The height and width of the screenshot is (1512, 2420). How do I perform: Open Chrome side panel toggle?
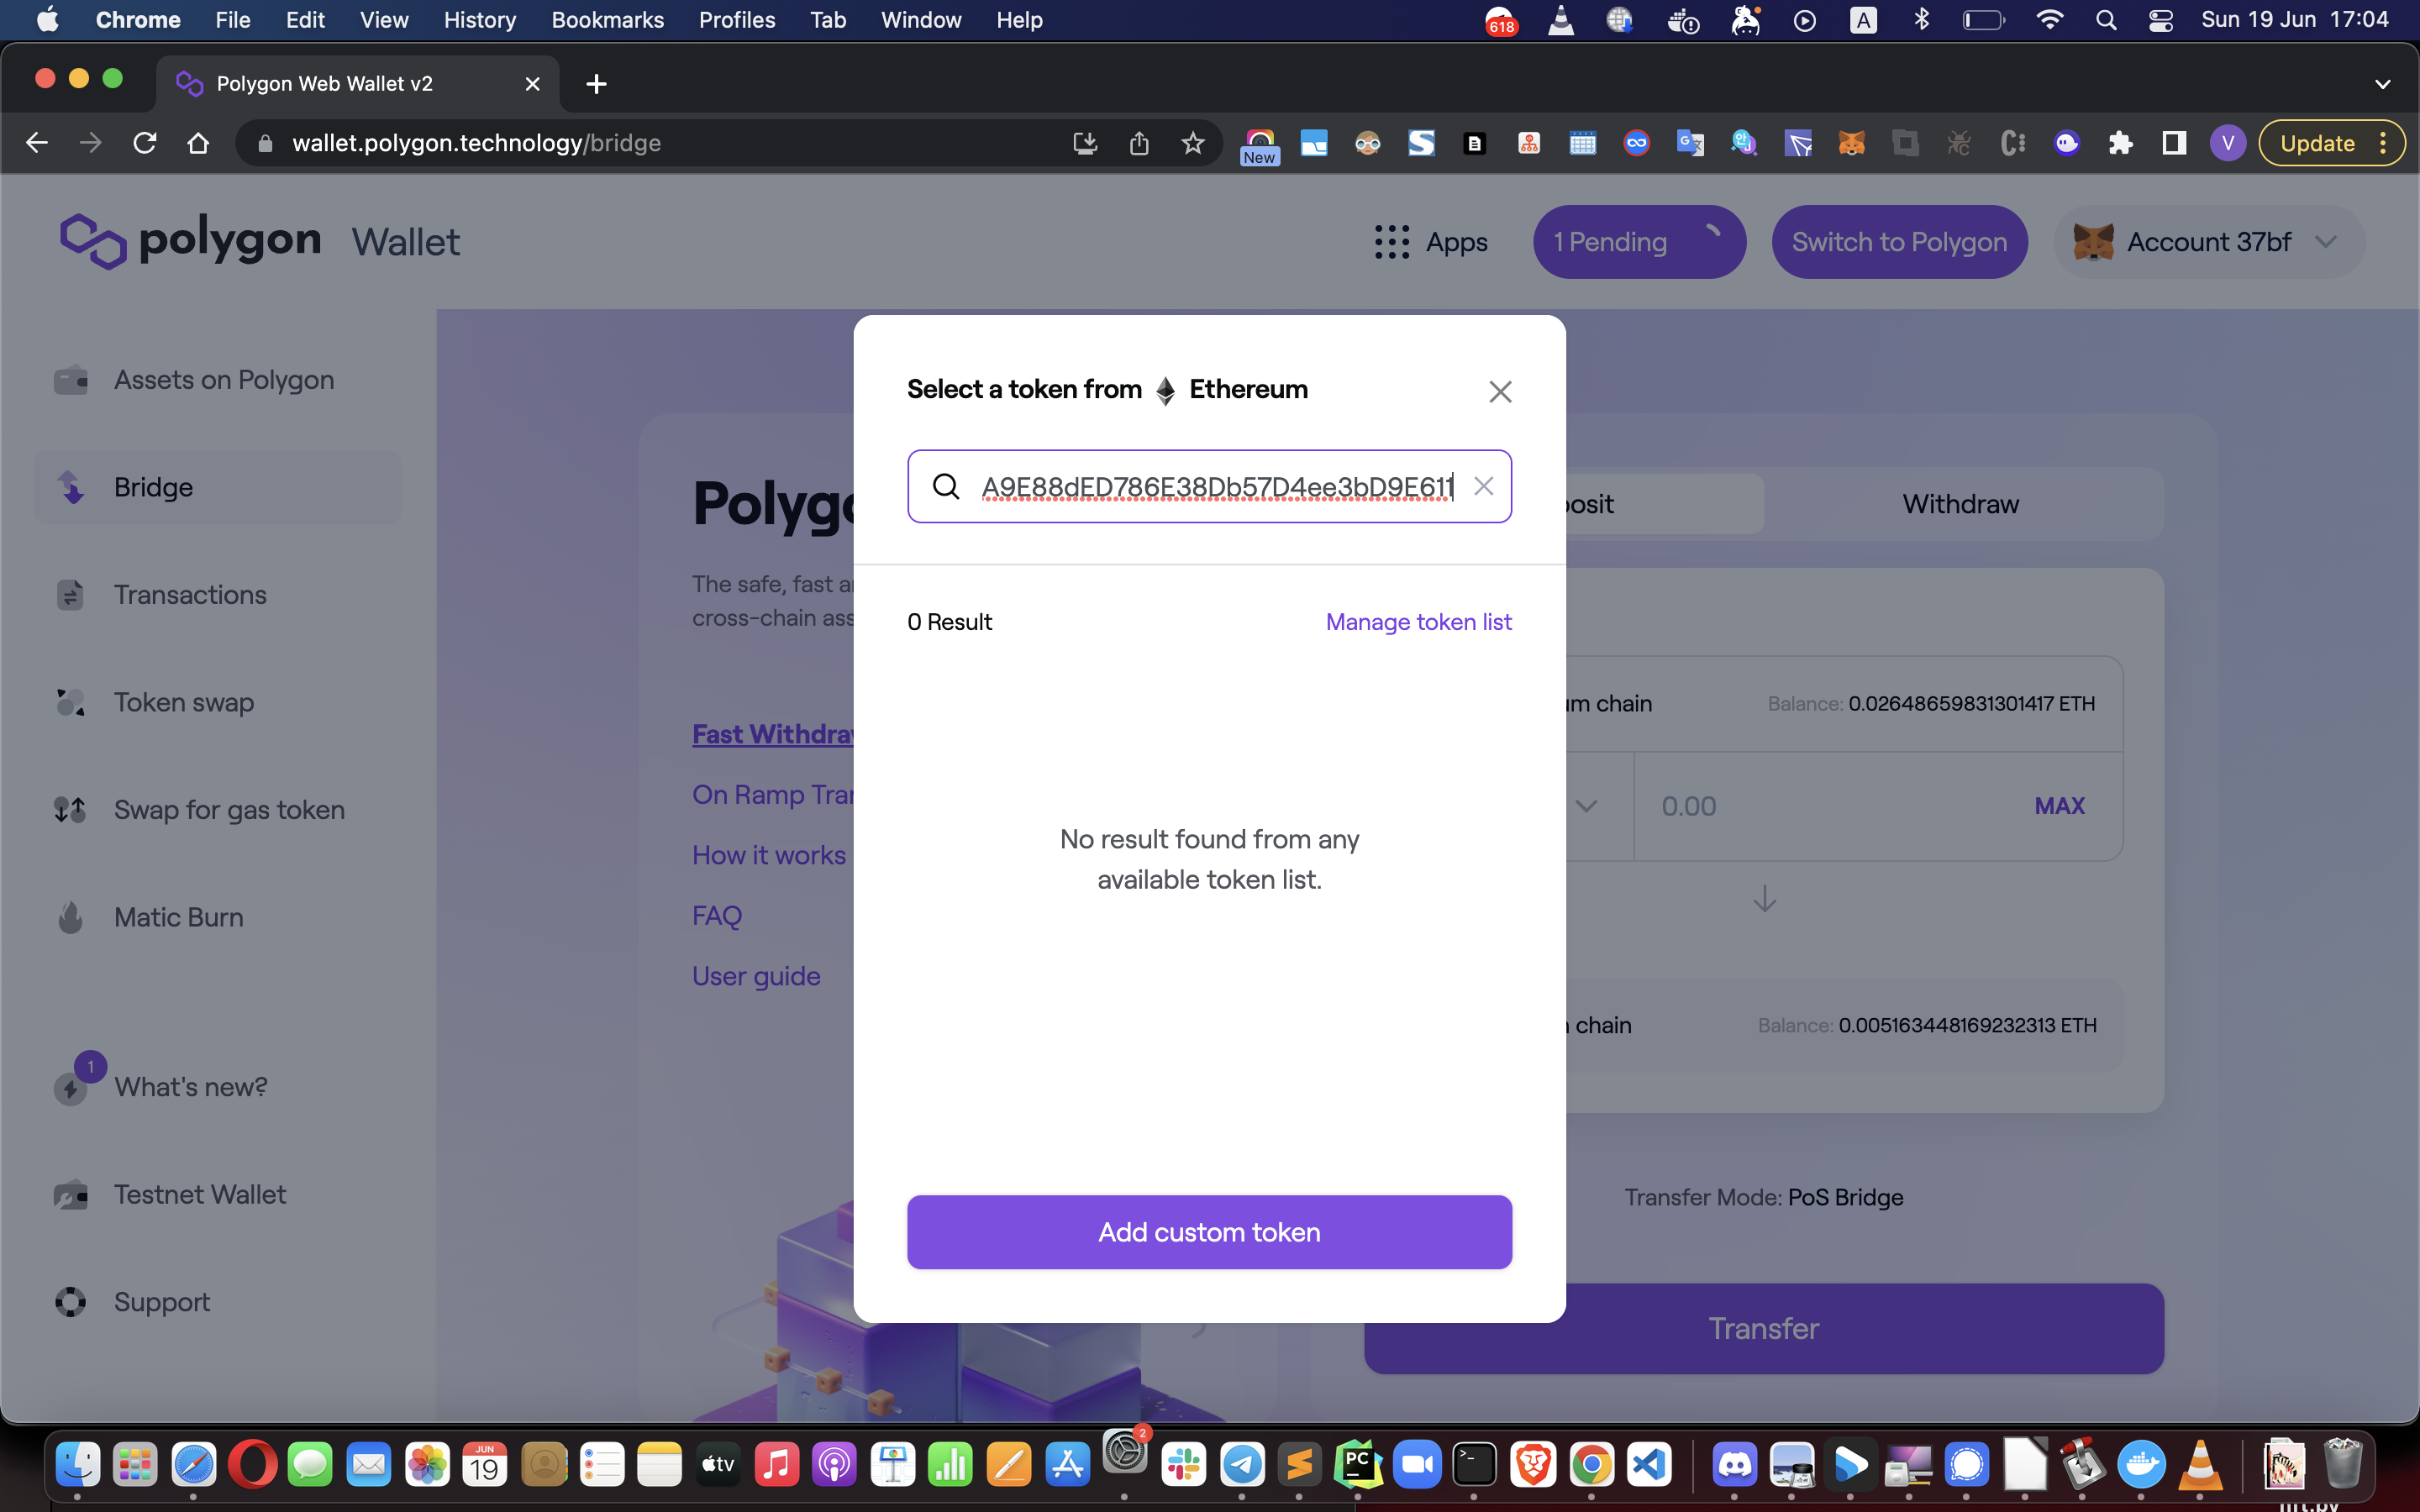click(2173, 143)
